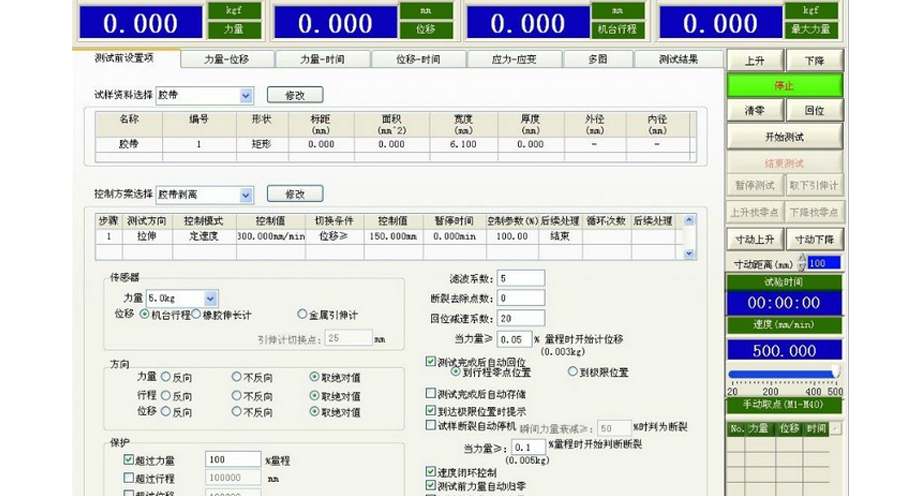Click the 上升 button to raise
Image resolution: width=920 pixels, height=496 pixels.
pyautogui.click(x=756, y=61)
